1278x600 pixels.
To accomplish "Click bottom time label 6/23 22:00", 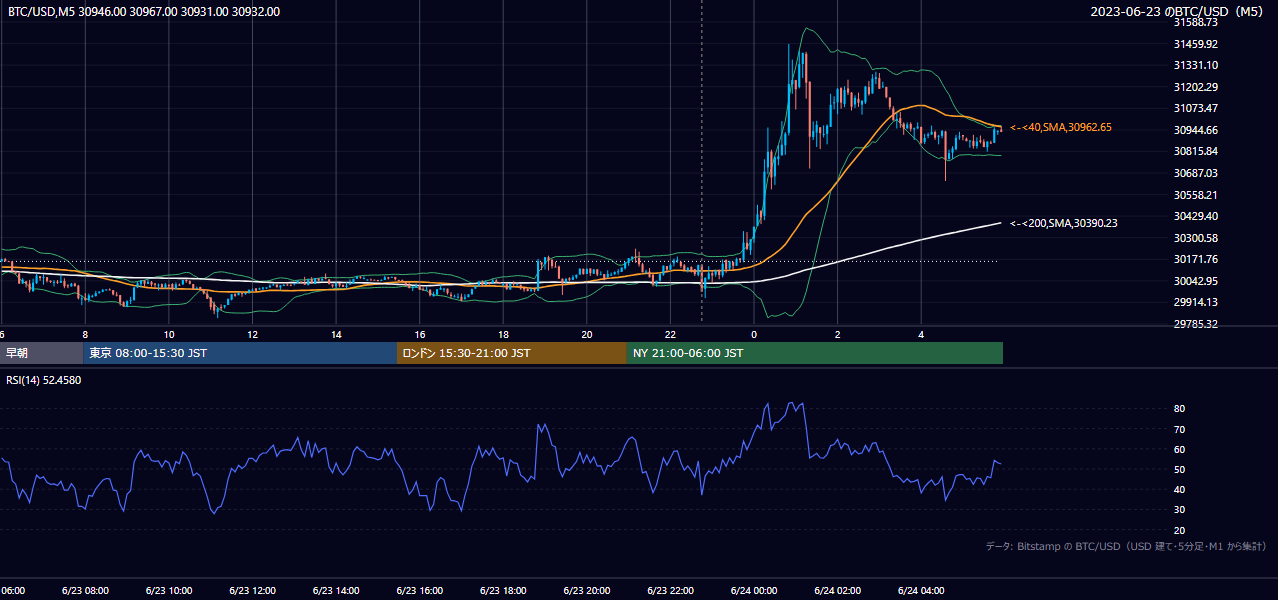I will point(670,591).
